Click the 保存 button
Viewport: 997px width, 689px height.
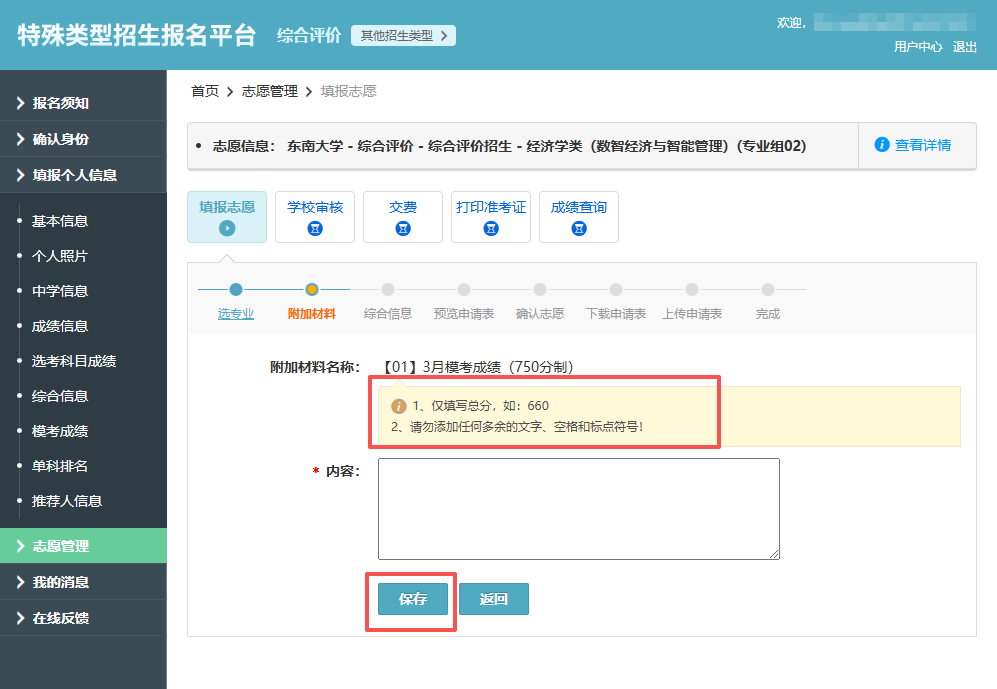click(x=413, y=599)
